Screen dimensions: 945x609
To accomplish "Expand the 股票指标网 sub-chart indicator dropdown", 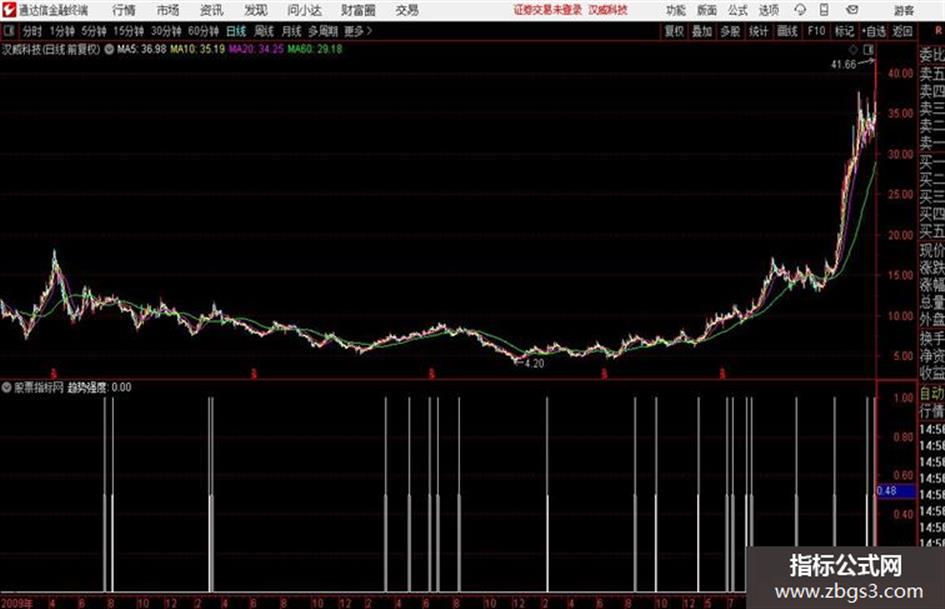I will pos(6,387).
